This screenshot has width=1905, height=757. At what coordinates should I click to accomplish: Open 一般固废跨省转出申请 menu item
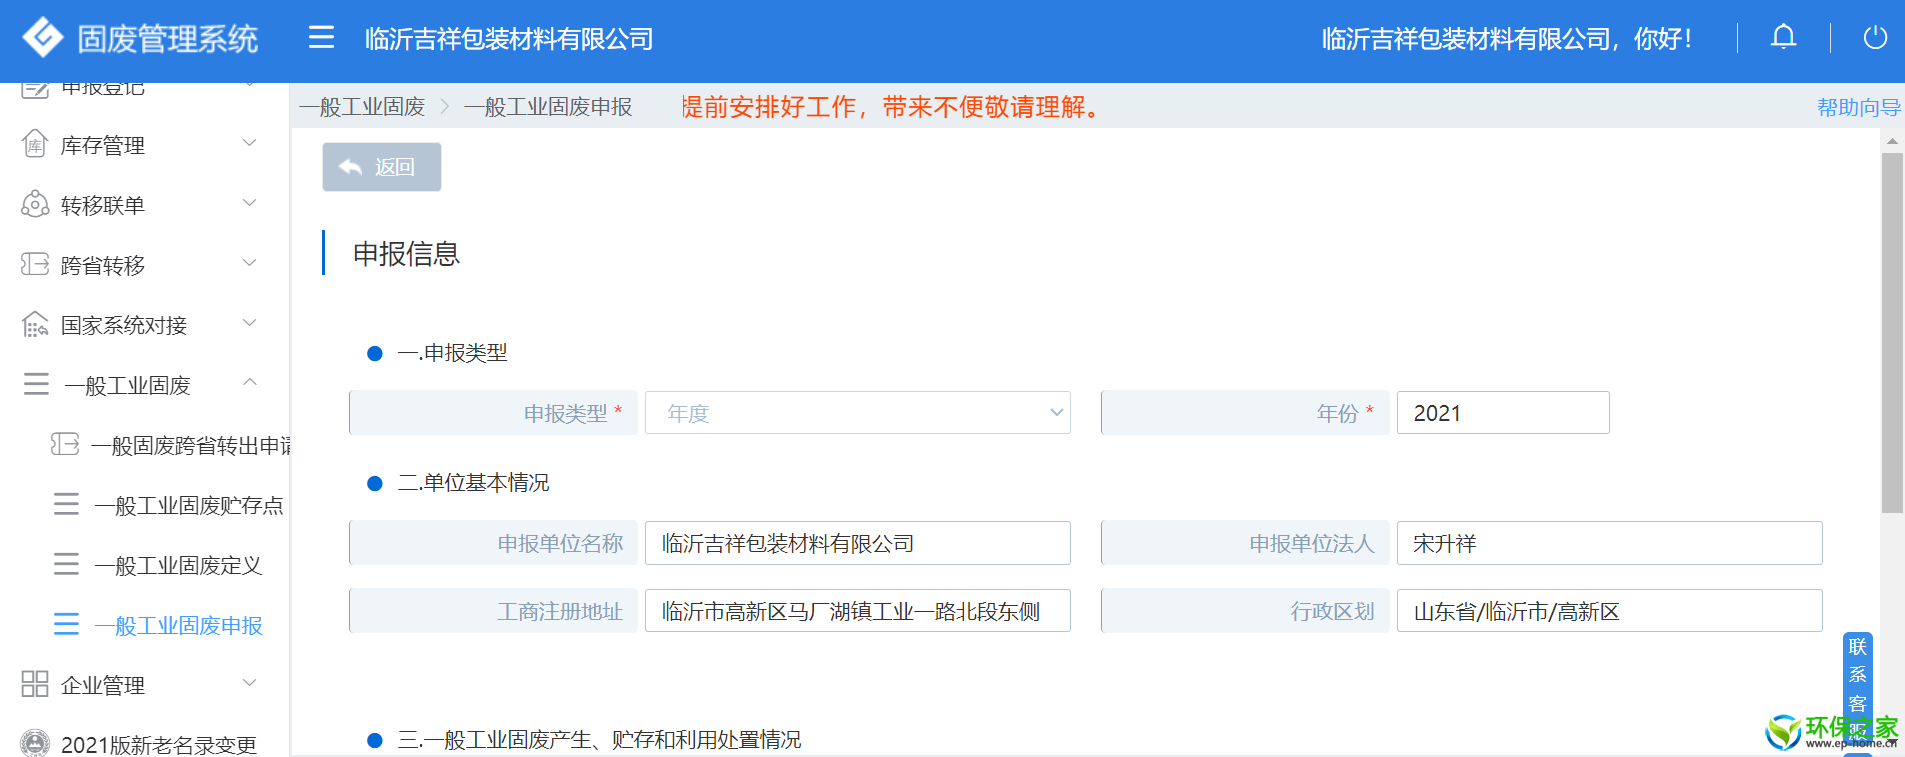190,446
